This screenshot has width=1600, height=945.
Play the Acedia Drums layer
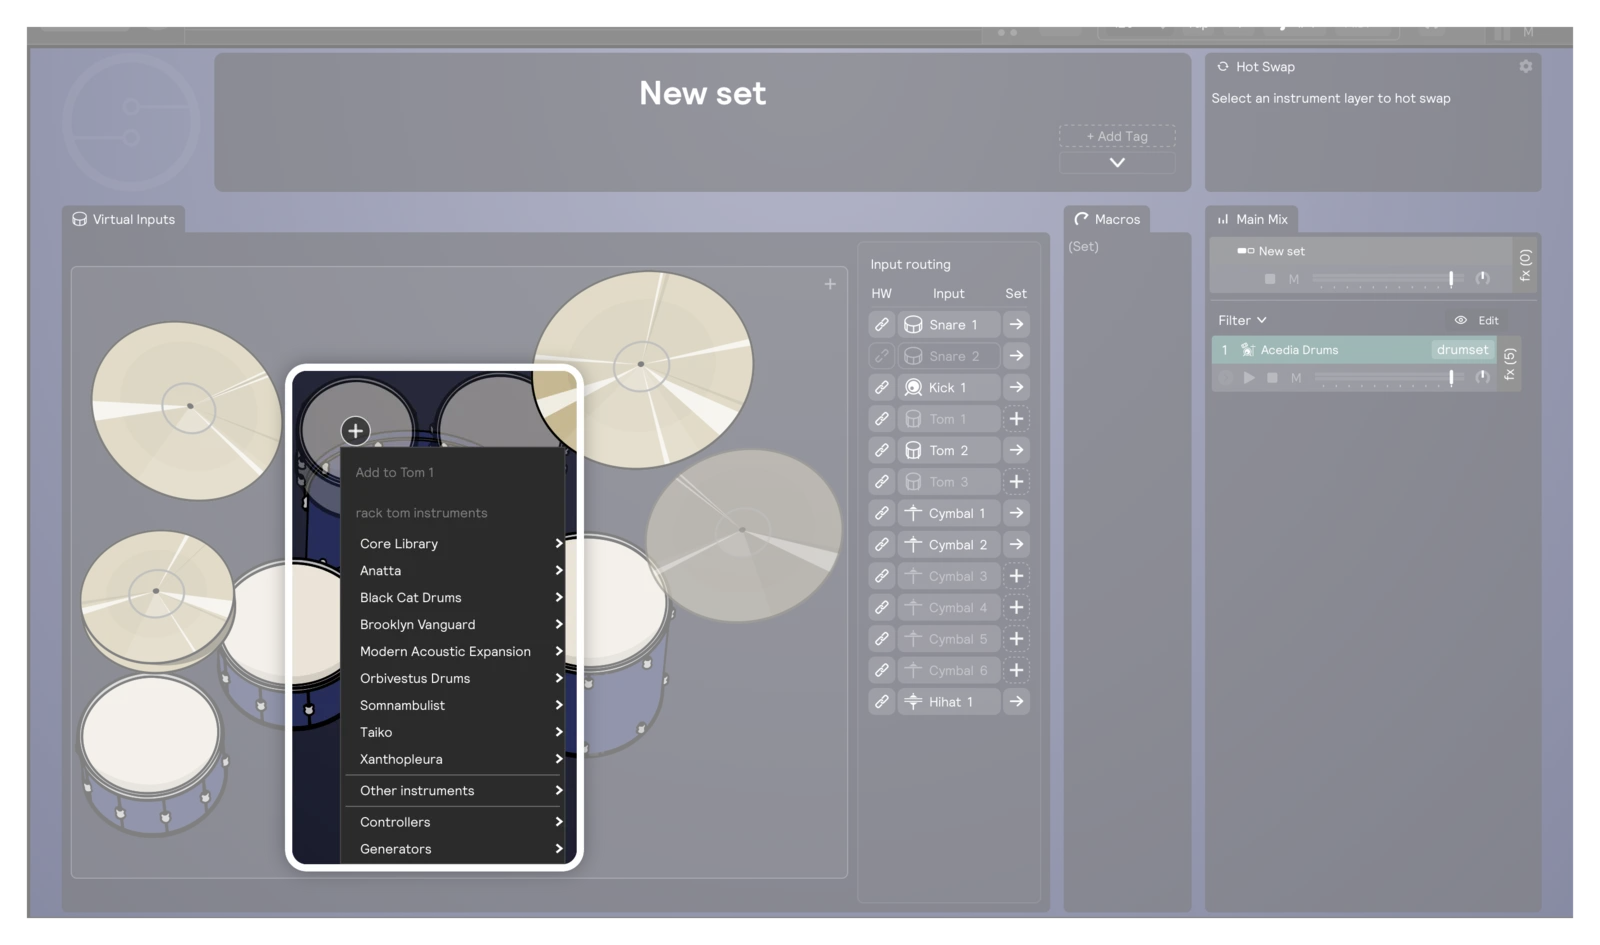1249,378
